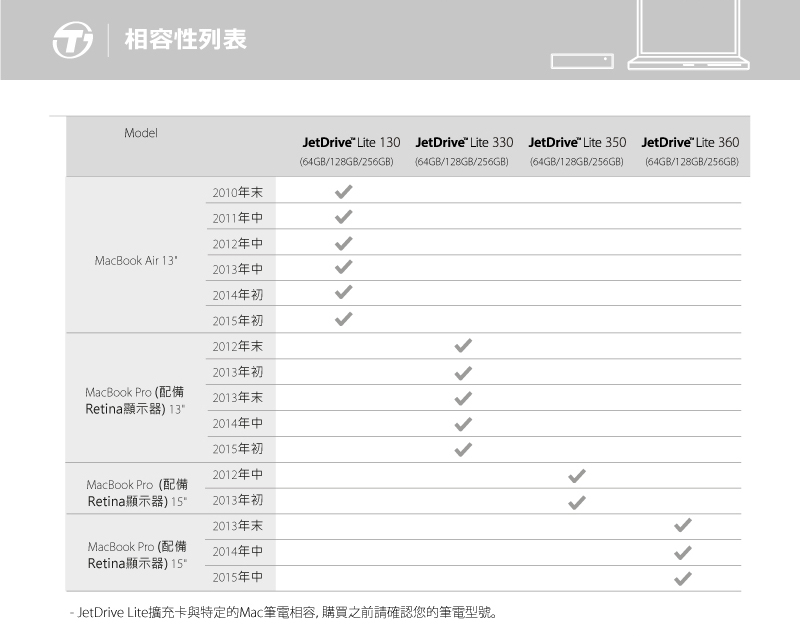The width and height of the screenshot is (800, 636).
Task: Click Lite 330 checkmark for 2013年末
Action: 463,398
